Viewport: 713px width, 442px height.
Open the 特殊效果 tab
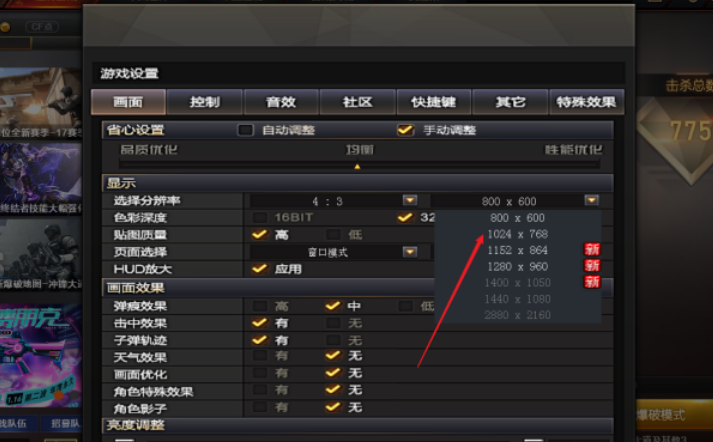coord(587,102)
